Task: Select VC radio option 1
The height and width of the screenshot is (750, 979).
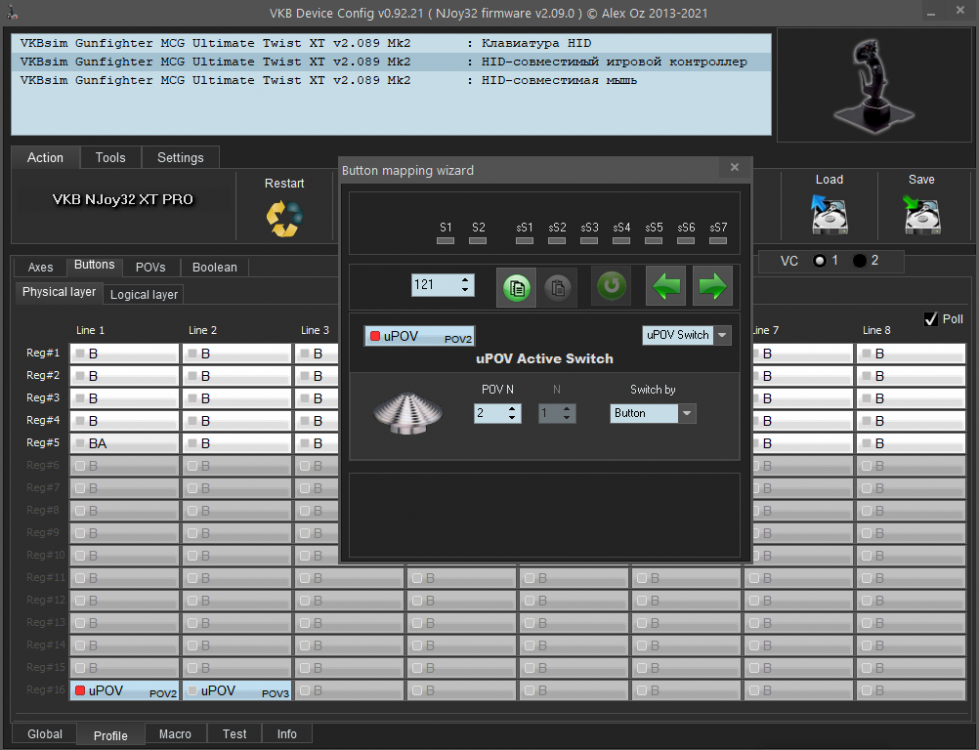Action: pyautogui.click(x=819, y=260)
